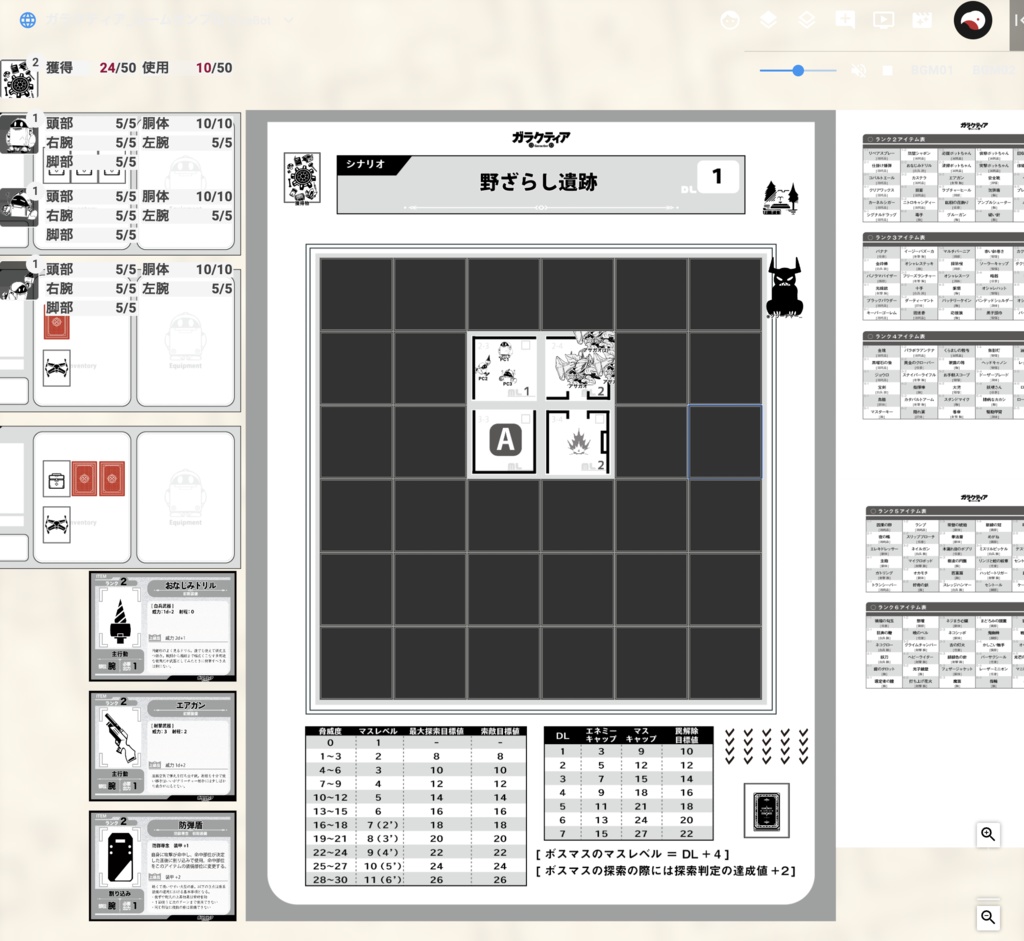The height and width of the screenshot is (941, 1024).
Task: Open the scene switcher icon in the toolbar
Action: click(x=921, y=19)
